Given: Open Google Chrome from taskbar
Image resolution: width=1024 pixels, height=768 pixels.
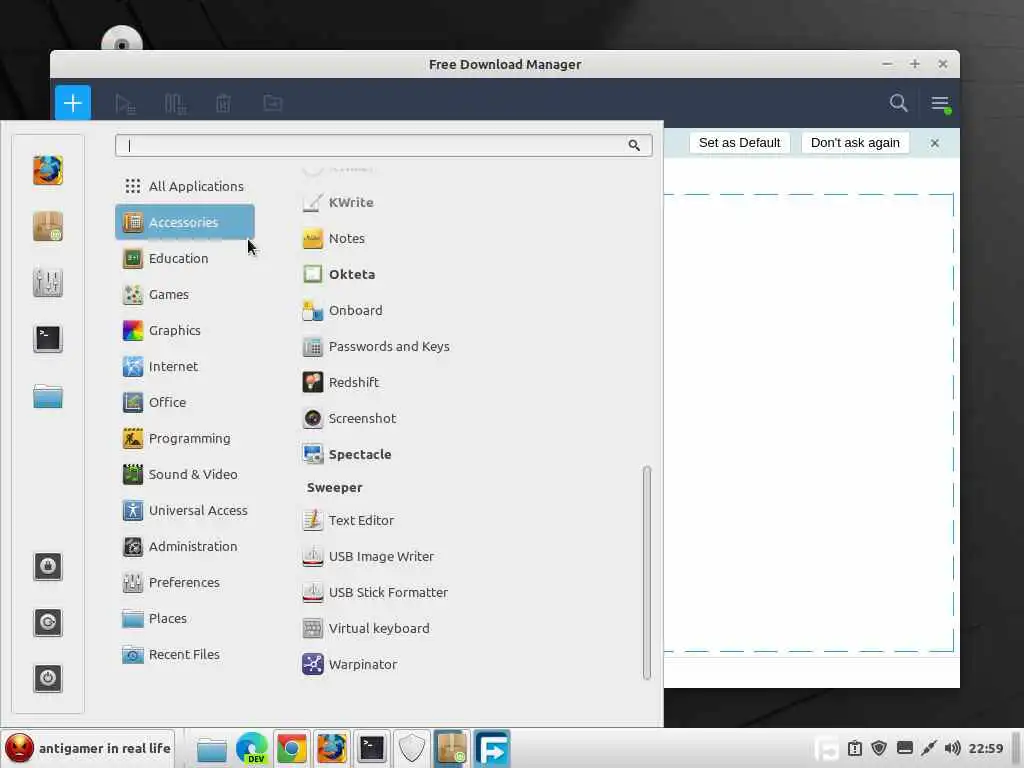Looking at the screenshot, I should 292,748.
